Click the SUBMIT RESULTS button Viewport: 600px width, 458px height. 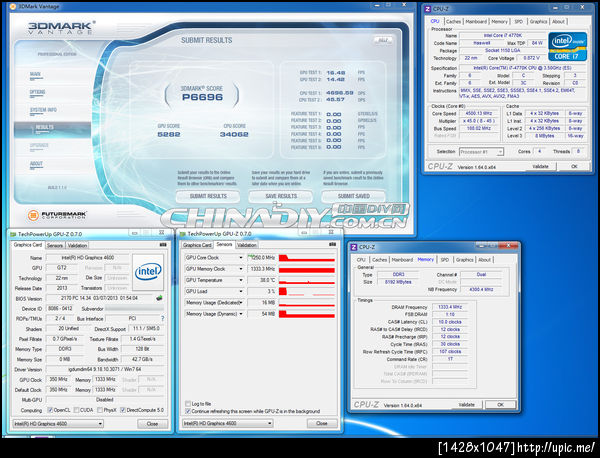point(208,196)
